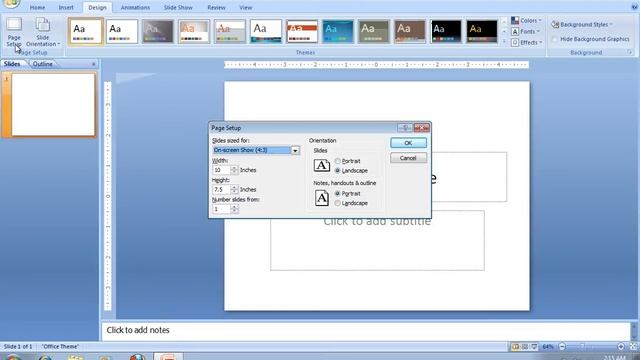Click the Zoom In plus button
Viewport: 640px width, 360px height.
(621, 347)
